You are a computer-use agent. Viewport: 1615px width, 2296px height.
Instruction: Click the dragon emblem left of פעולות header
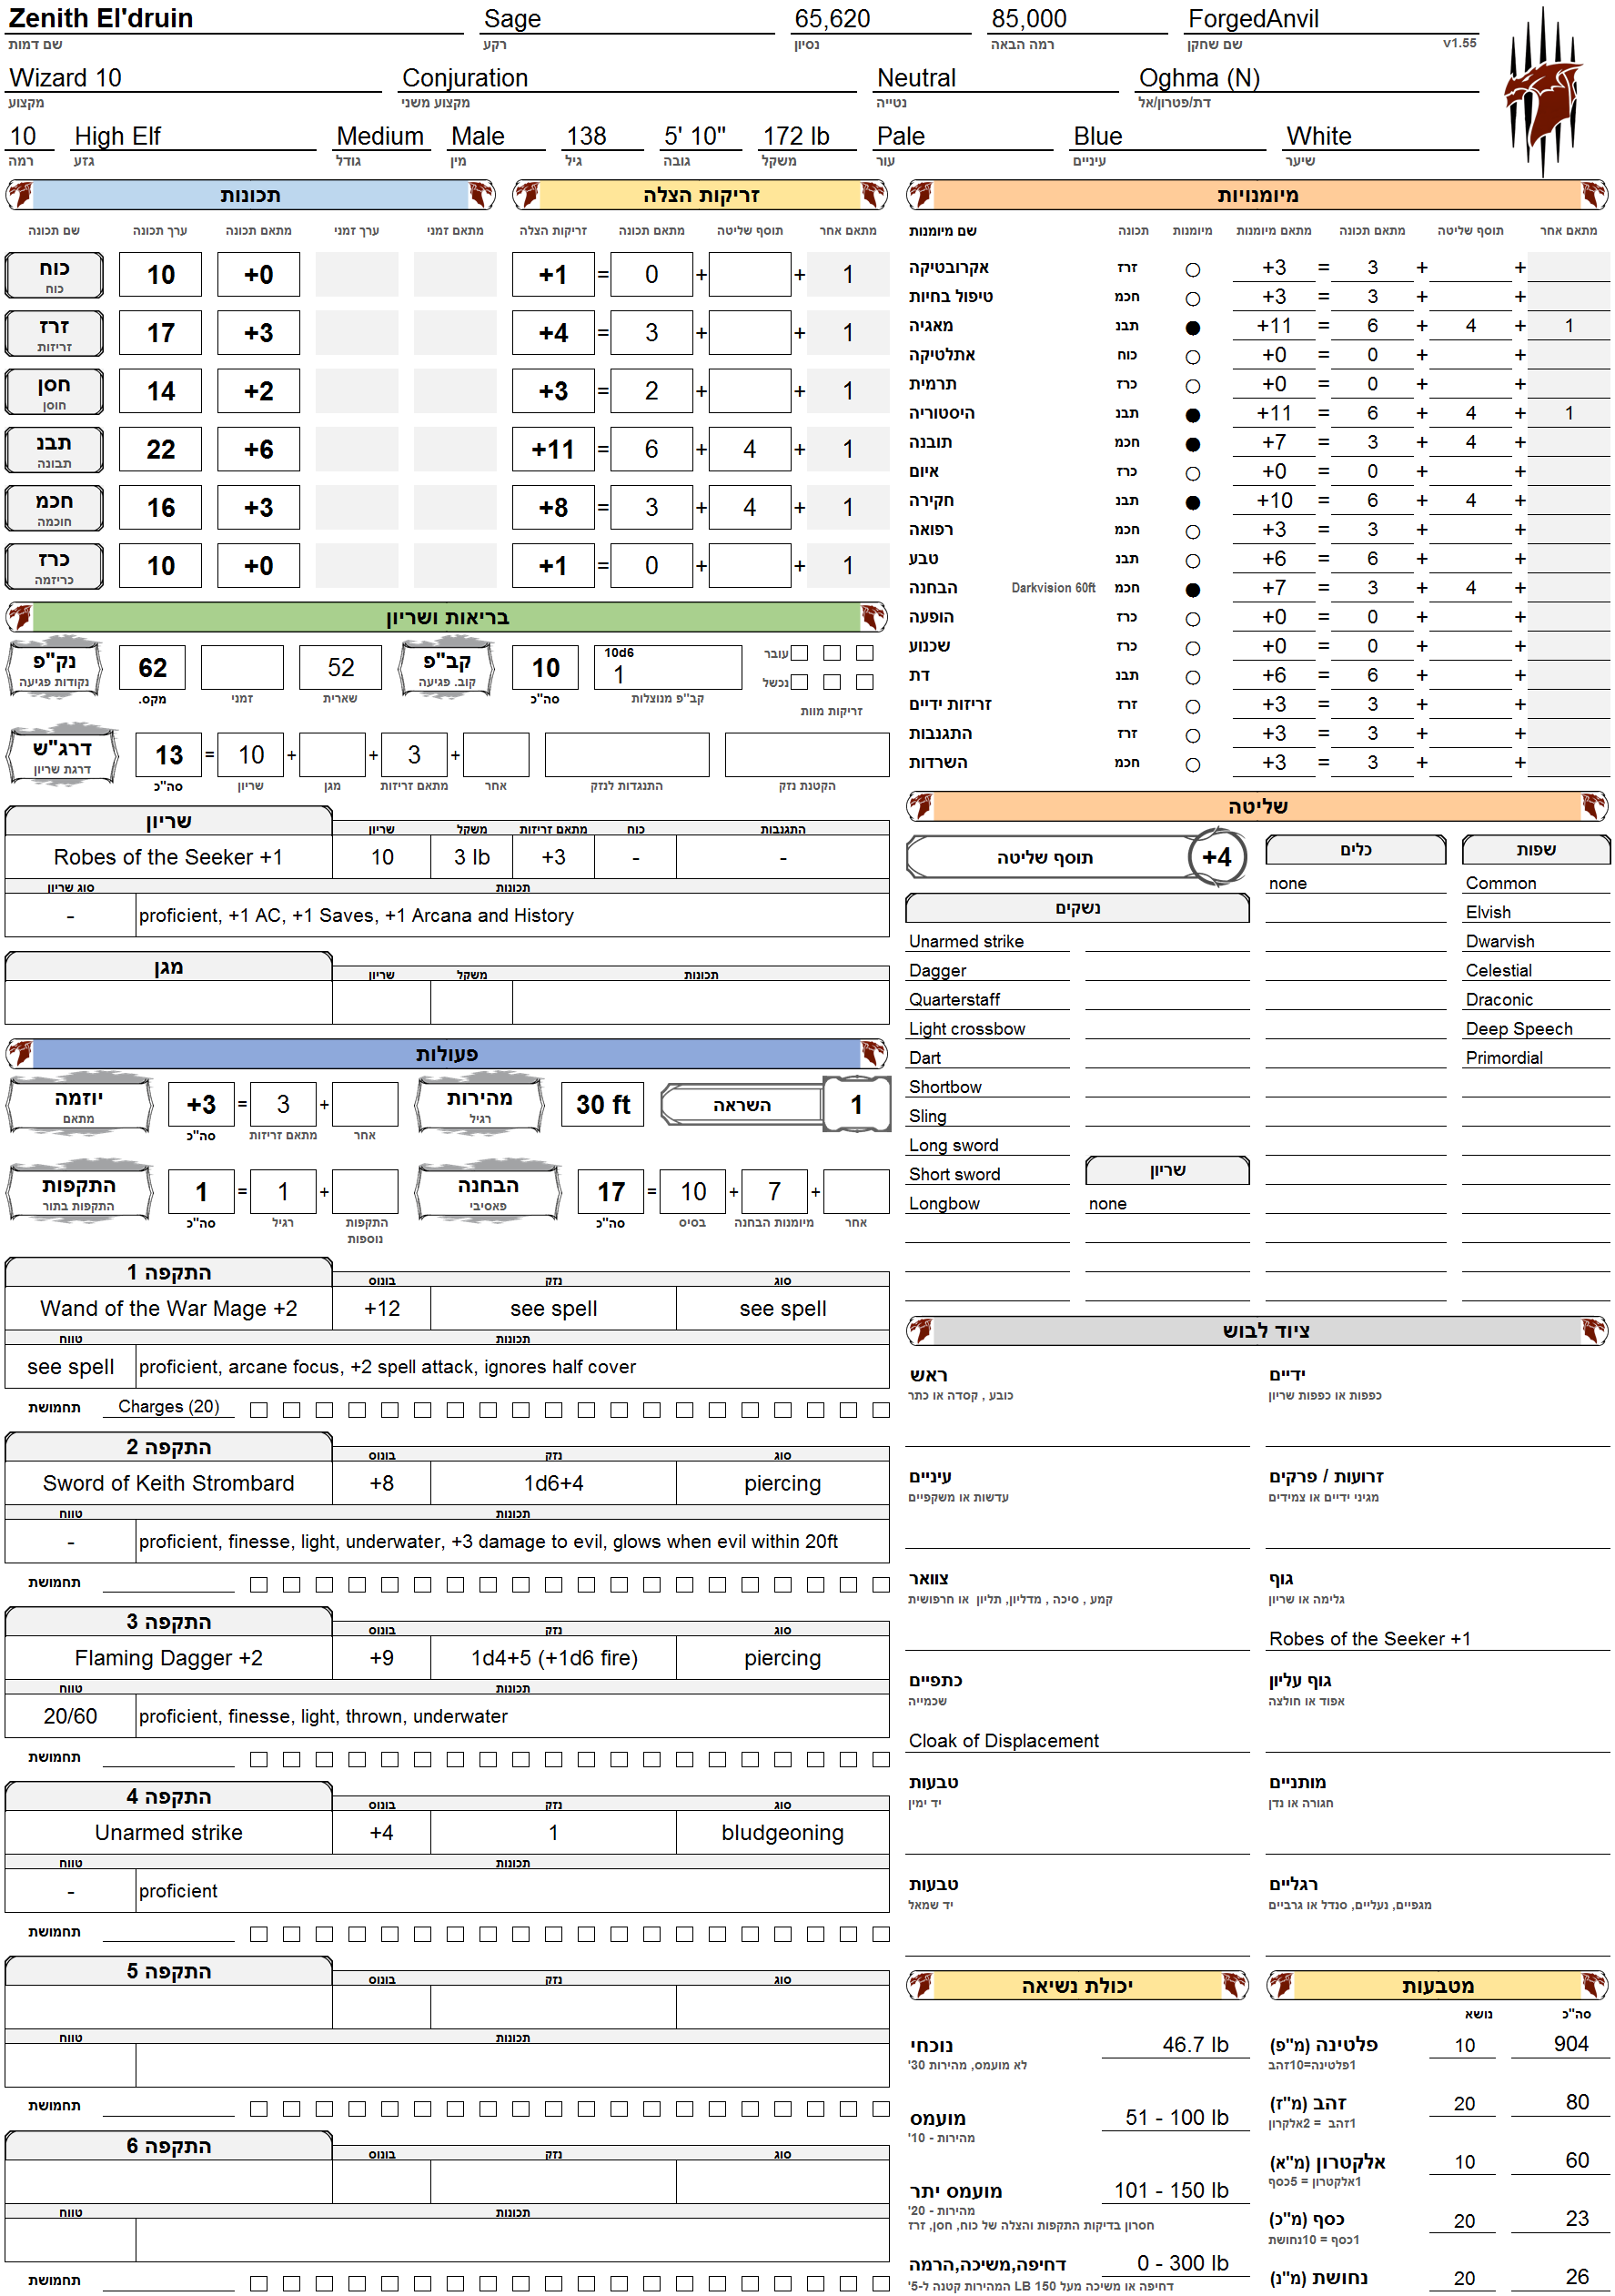click(x=20, y=1053)
